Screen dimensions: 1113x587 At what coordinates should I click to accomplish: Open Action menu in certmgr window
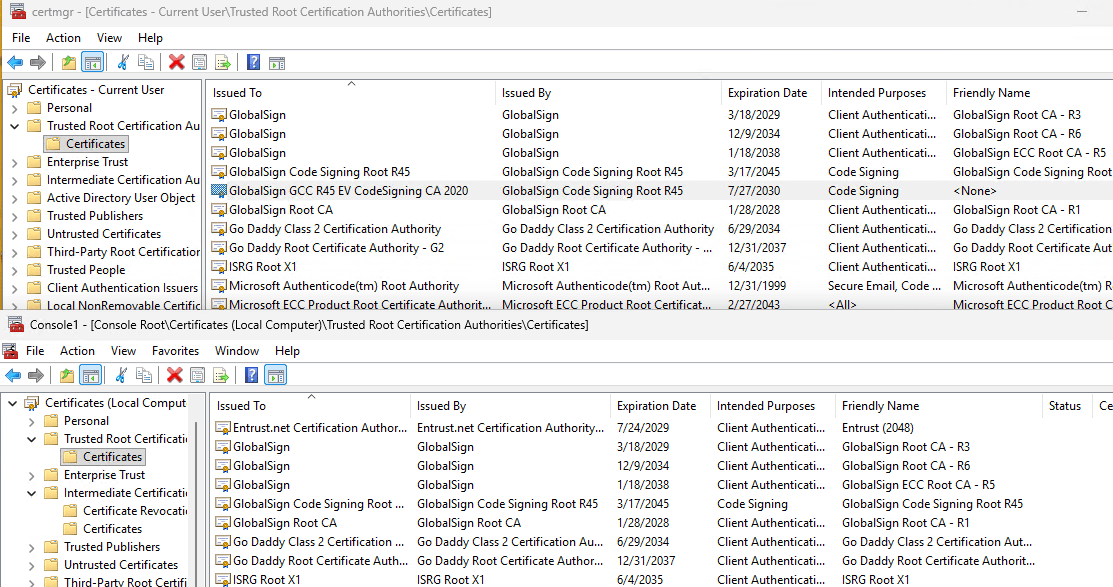click(x=63, y=38)
